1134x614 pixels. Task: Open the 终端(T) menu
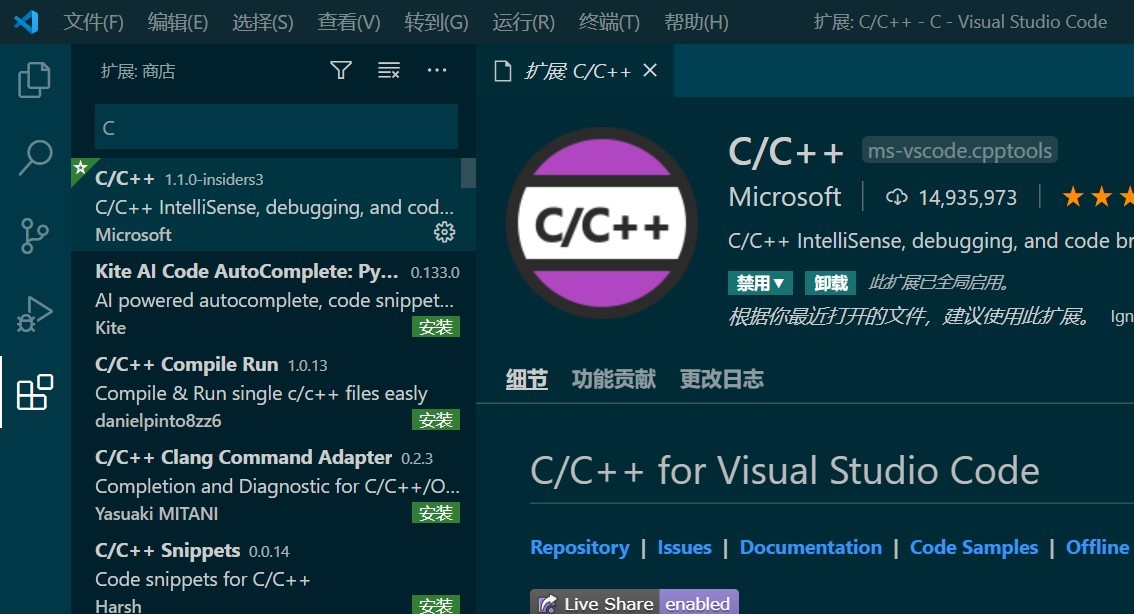(x=609, y=22)
